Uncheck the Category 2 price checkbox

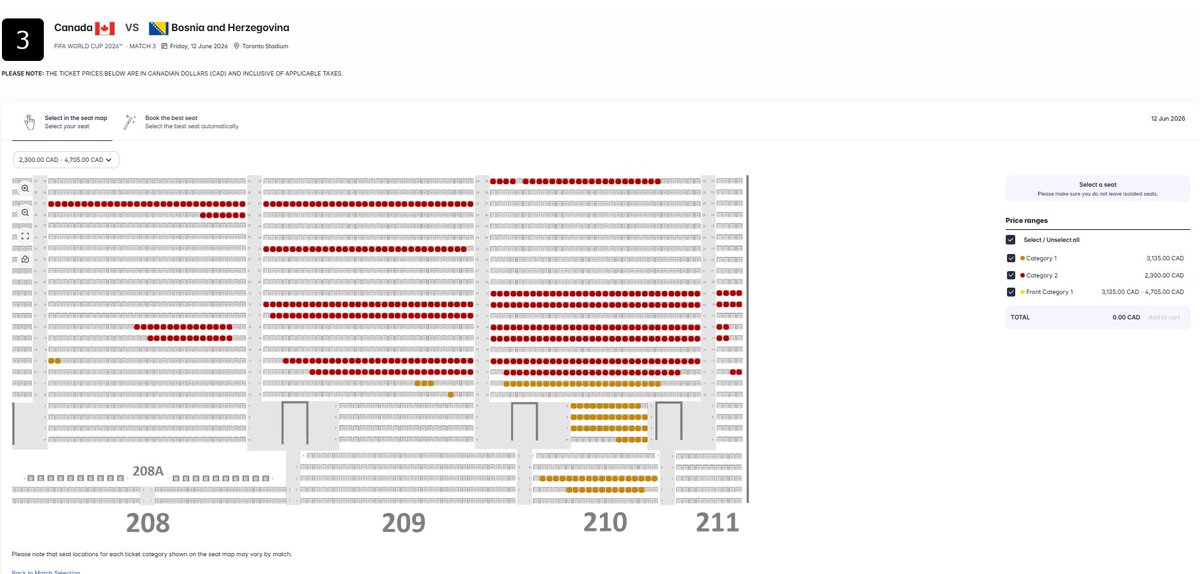click(x=1011, y=275)
